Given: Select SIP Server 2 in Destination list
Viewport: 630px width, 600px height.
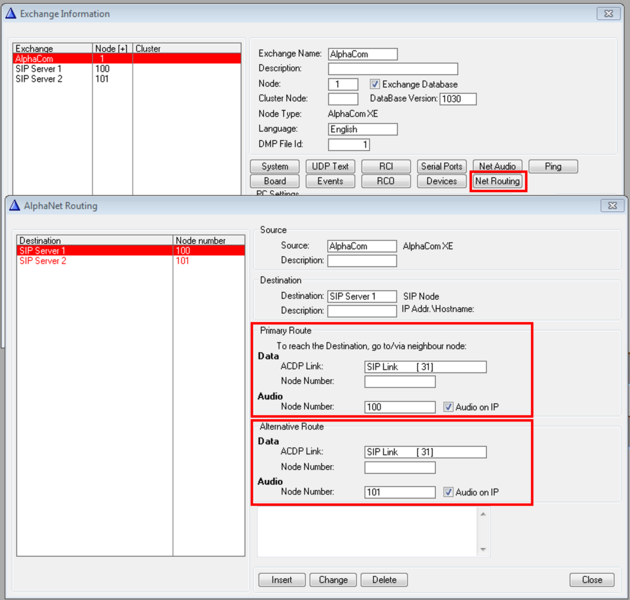Looking at the screenshot, I should (x=131, y=261).
